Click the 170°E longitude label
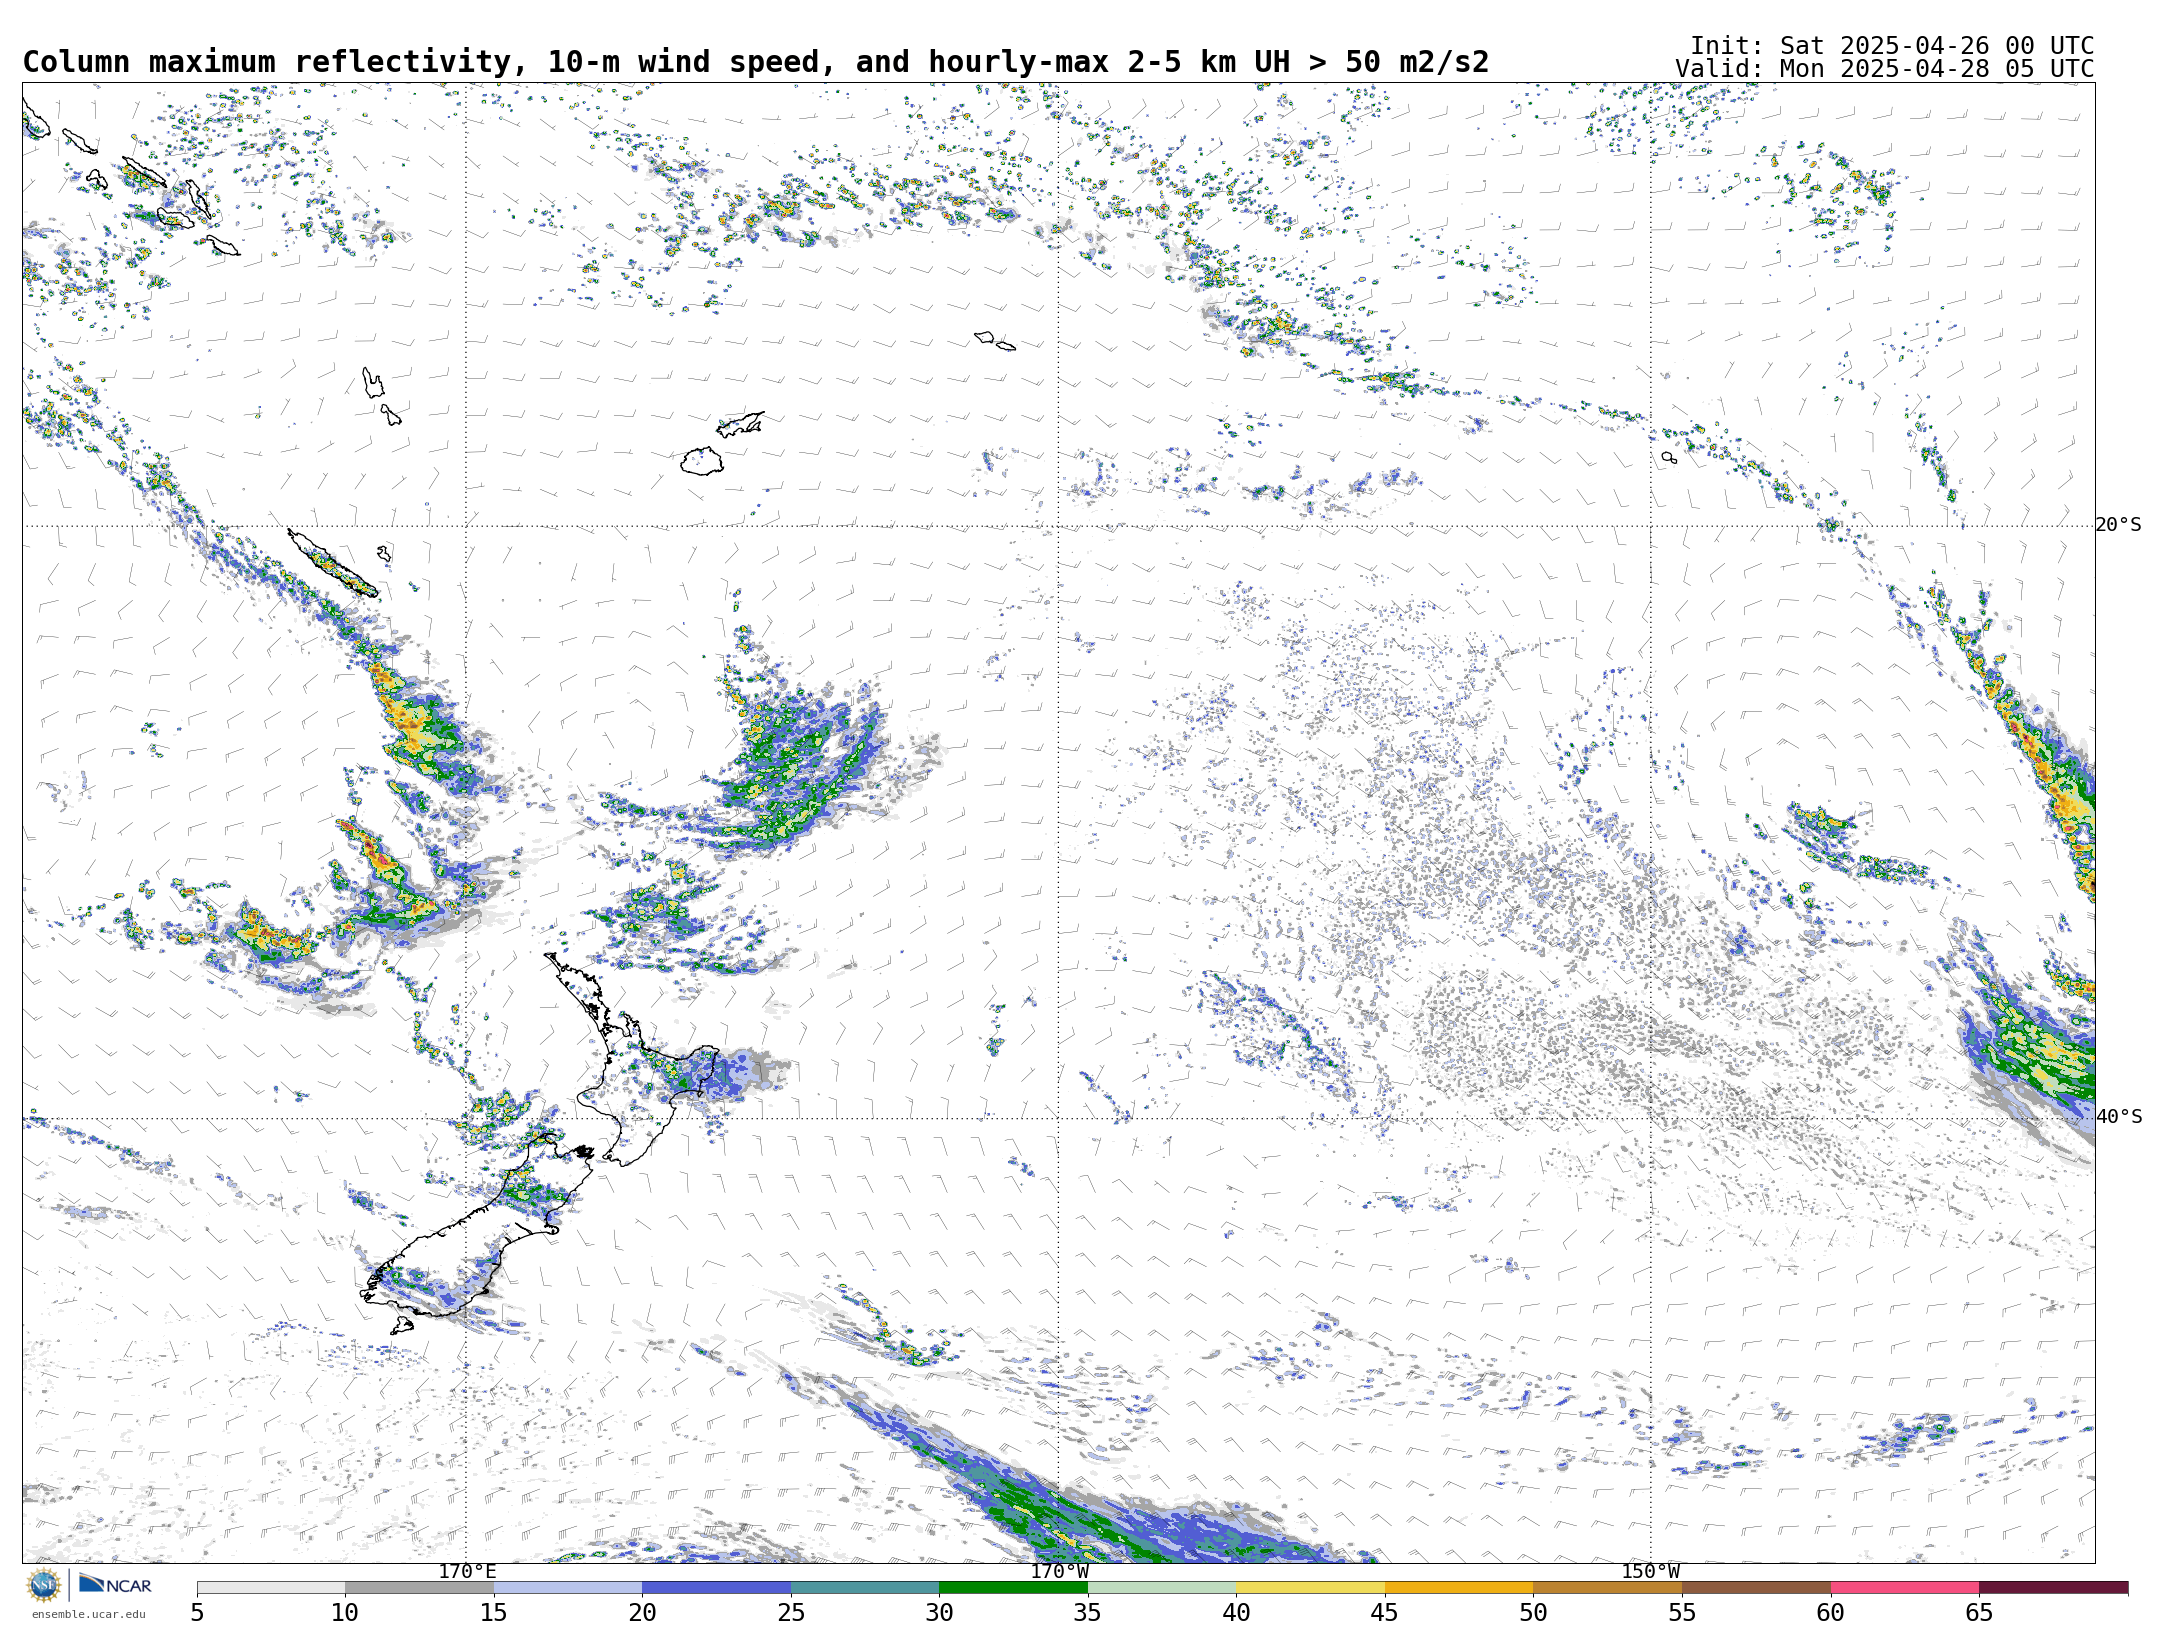The height and width of the screenshot is (1626, 2160). click(467, 1572)
